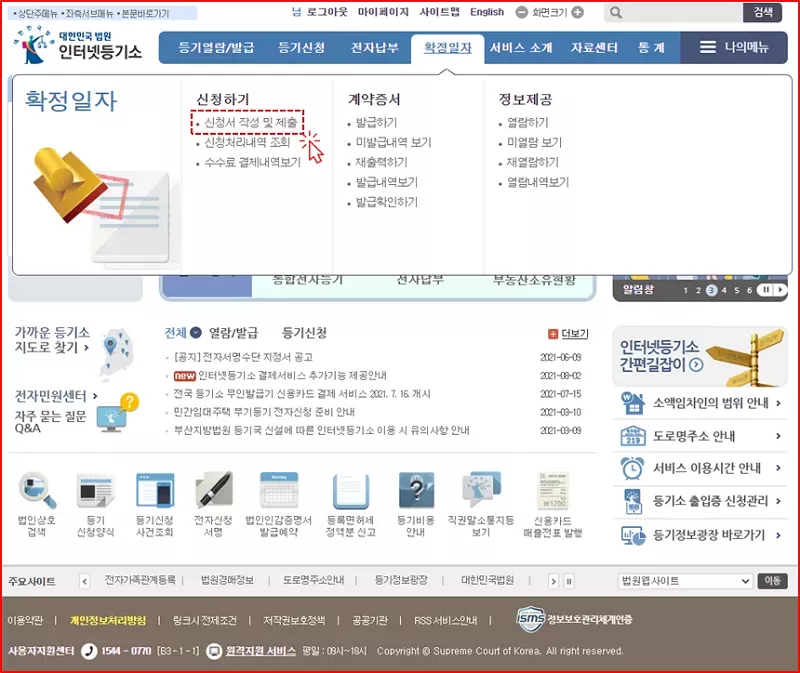The image size is (800, 673).
Task: Open 등기열람/발급 menu
Action: point(216,47)
